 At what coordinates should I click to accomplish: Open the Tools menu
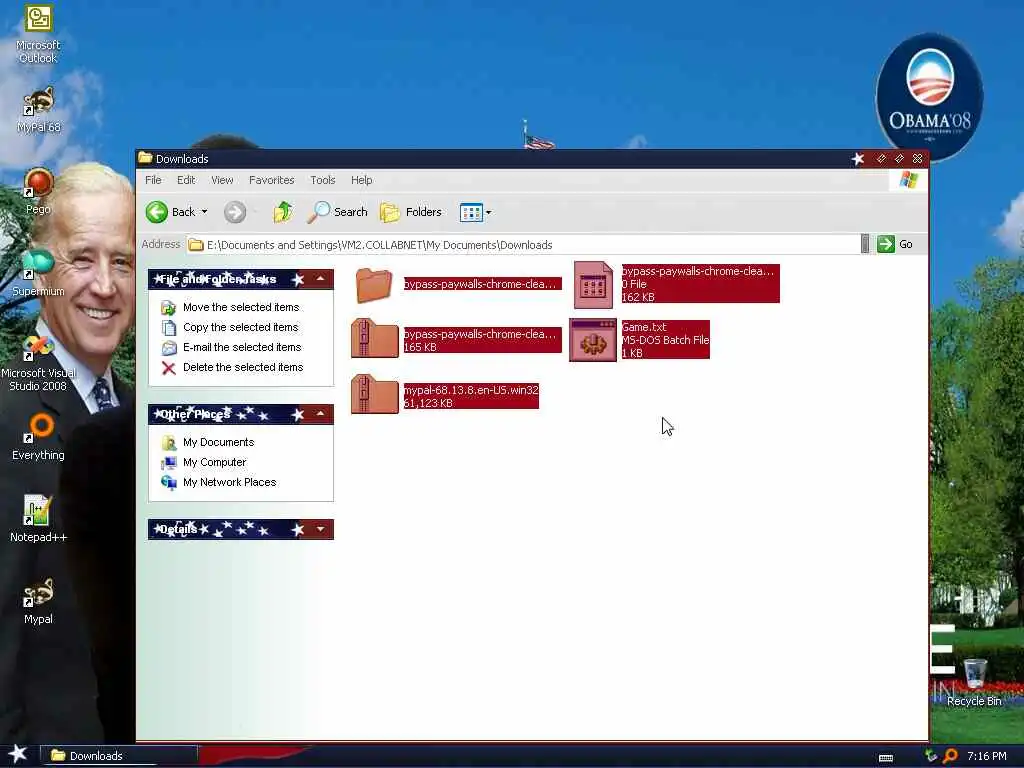click(323, 180)
